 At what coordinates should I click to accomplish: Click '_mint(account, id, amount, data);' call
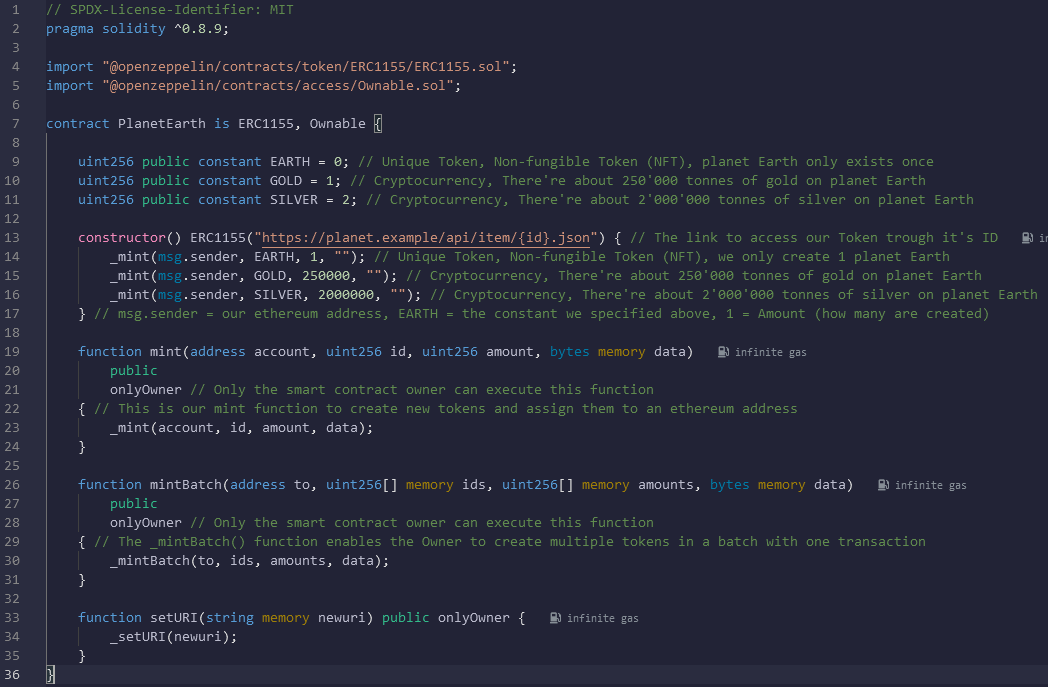tap(241, 428)
